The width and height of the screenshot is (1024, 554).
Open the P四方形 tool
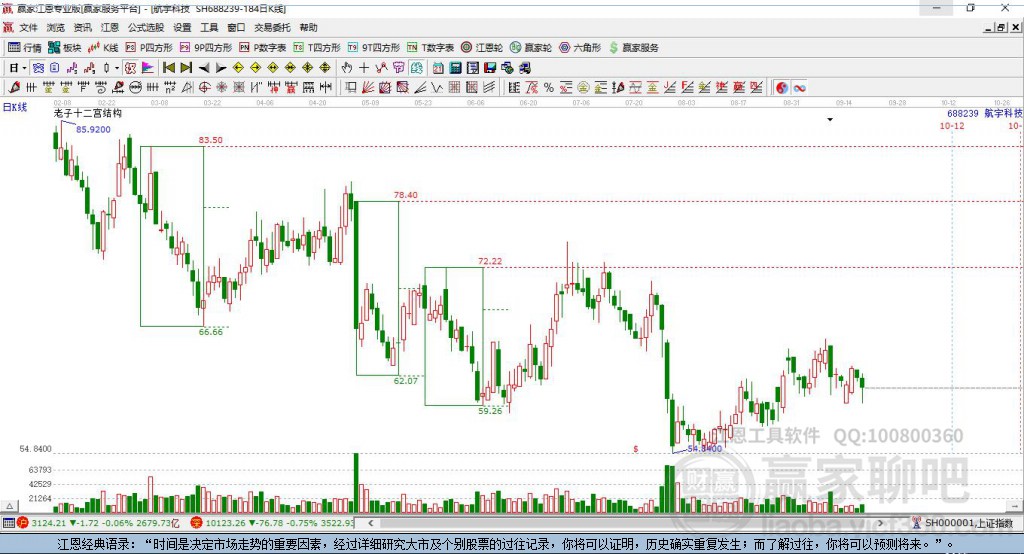pos(149,48)
